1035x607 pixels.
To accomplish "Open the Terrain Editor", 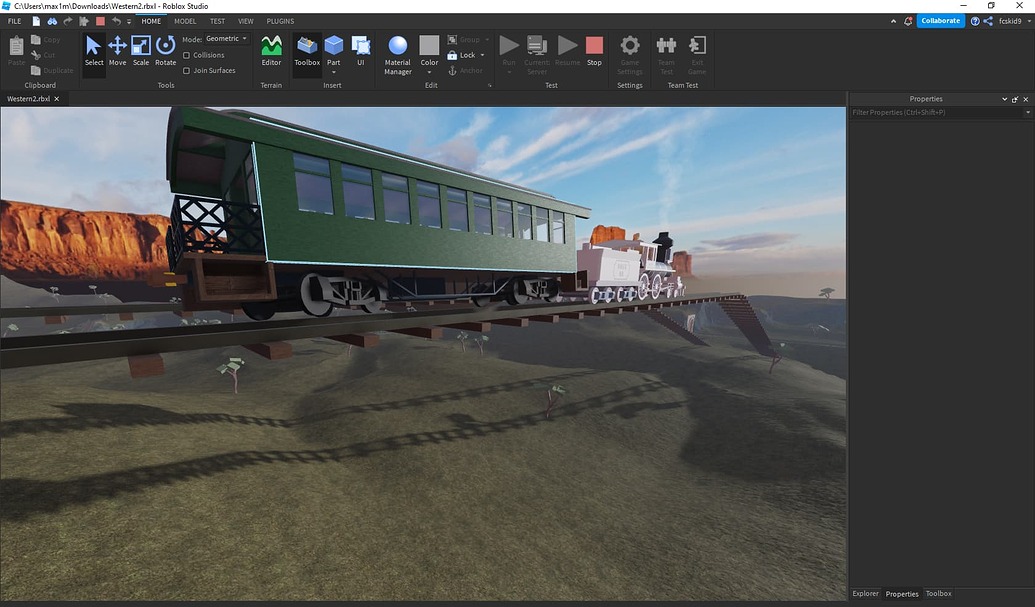I will coord(271,51).
